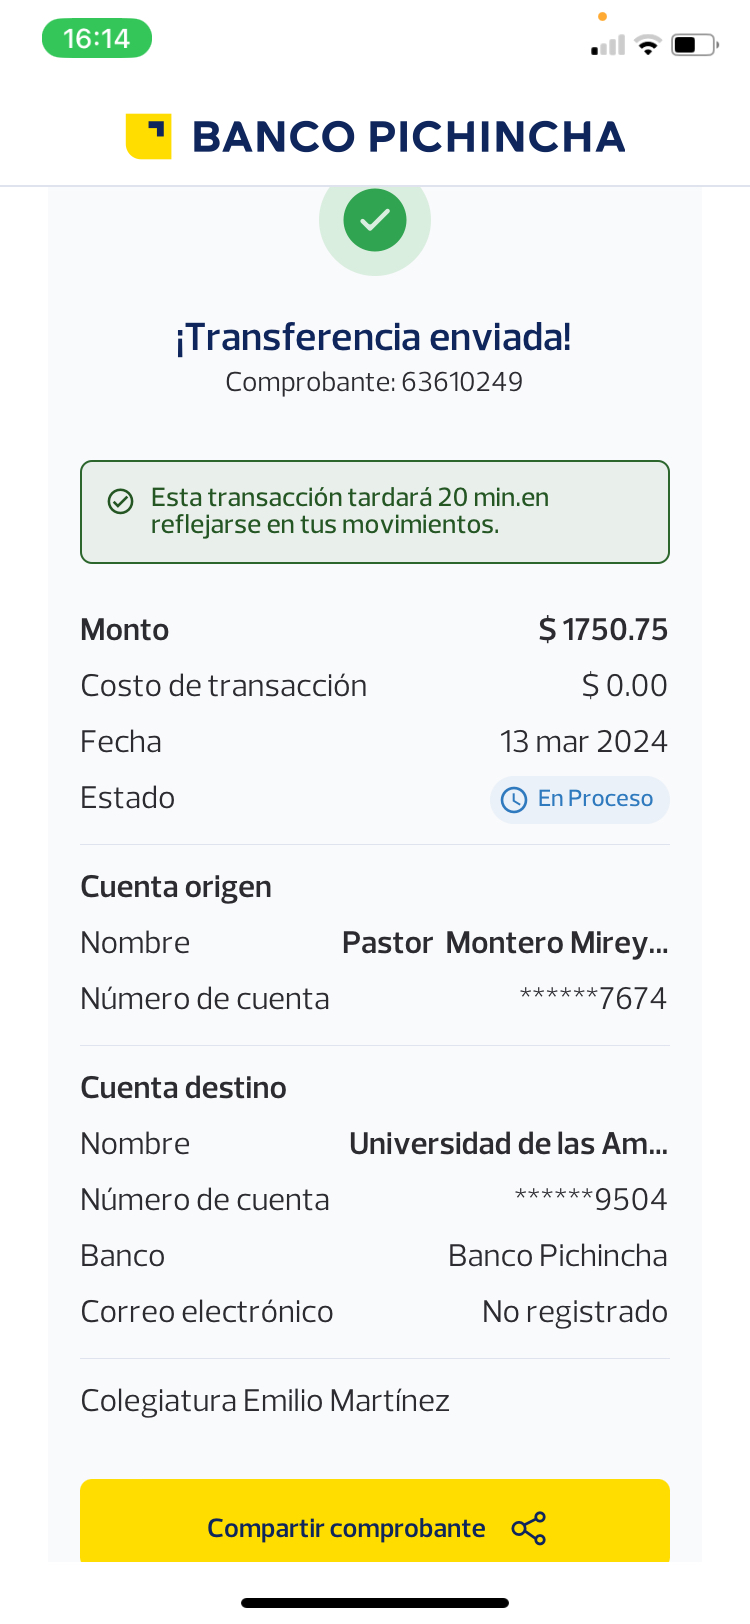
Task: Tap the Comprobante number 63610249
Action: (461, 382)
